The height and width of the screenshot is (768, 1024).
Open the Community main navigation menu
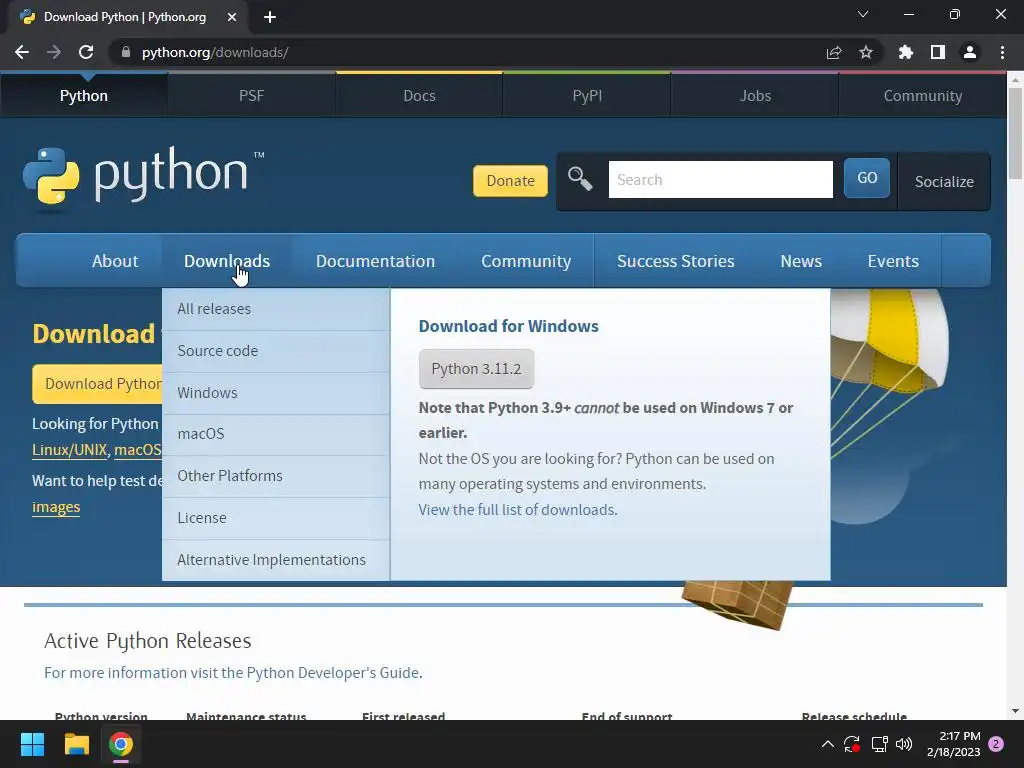[x=526, y=261]
